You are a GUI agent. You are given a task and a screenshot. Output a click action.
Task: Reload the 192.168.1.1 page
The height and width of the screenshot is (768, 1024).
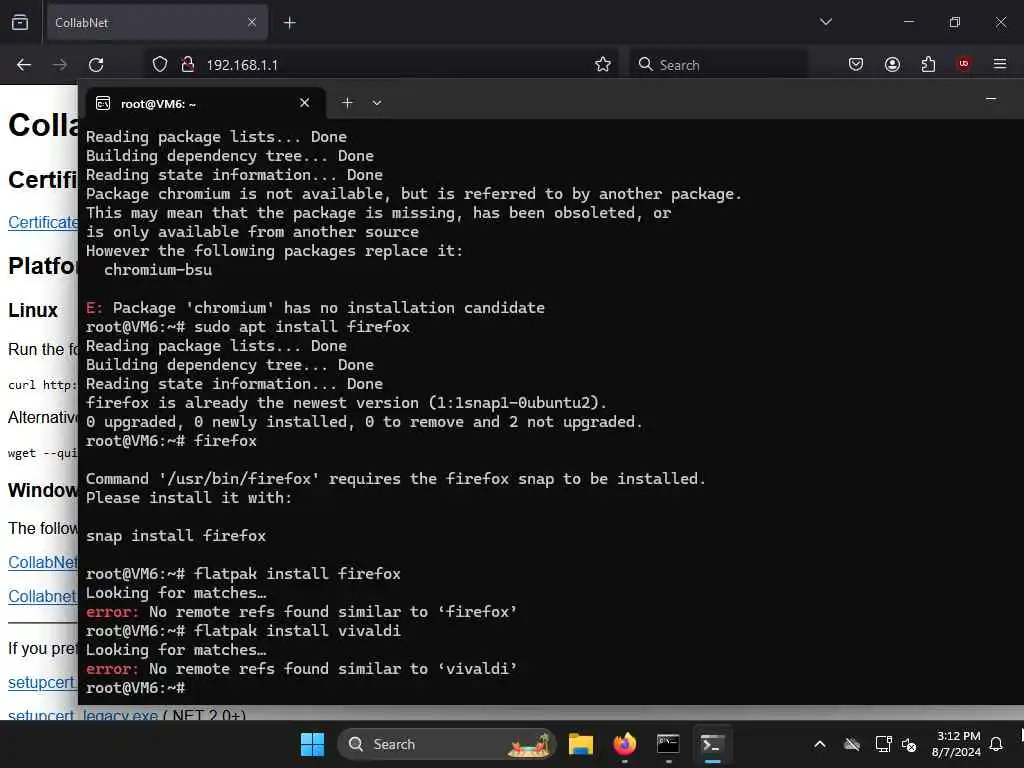coord(96,65)
